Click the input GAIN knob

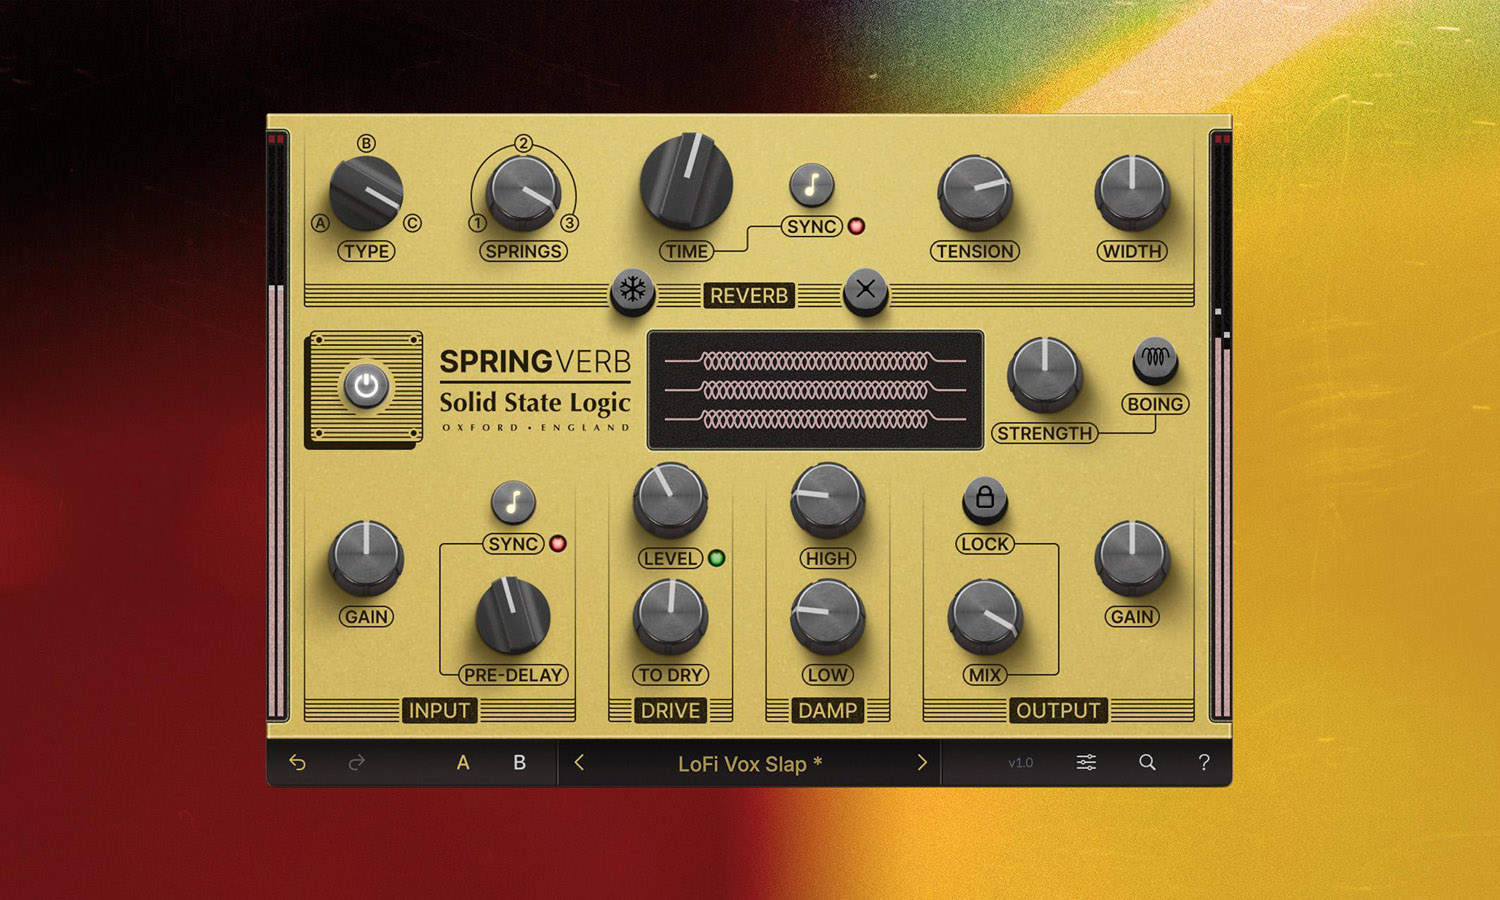[x=366, y=557]
